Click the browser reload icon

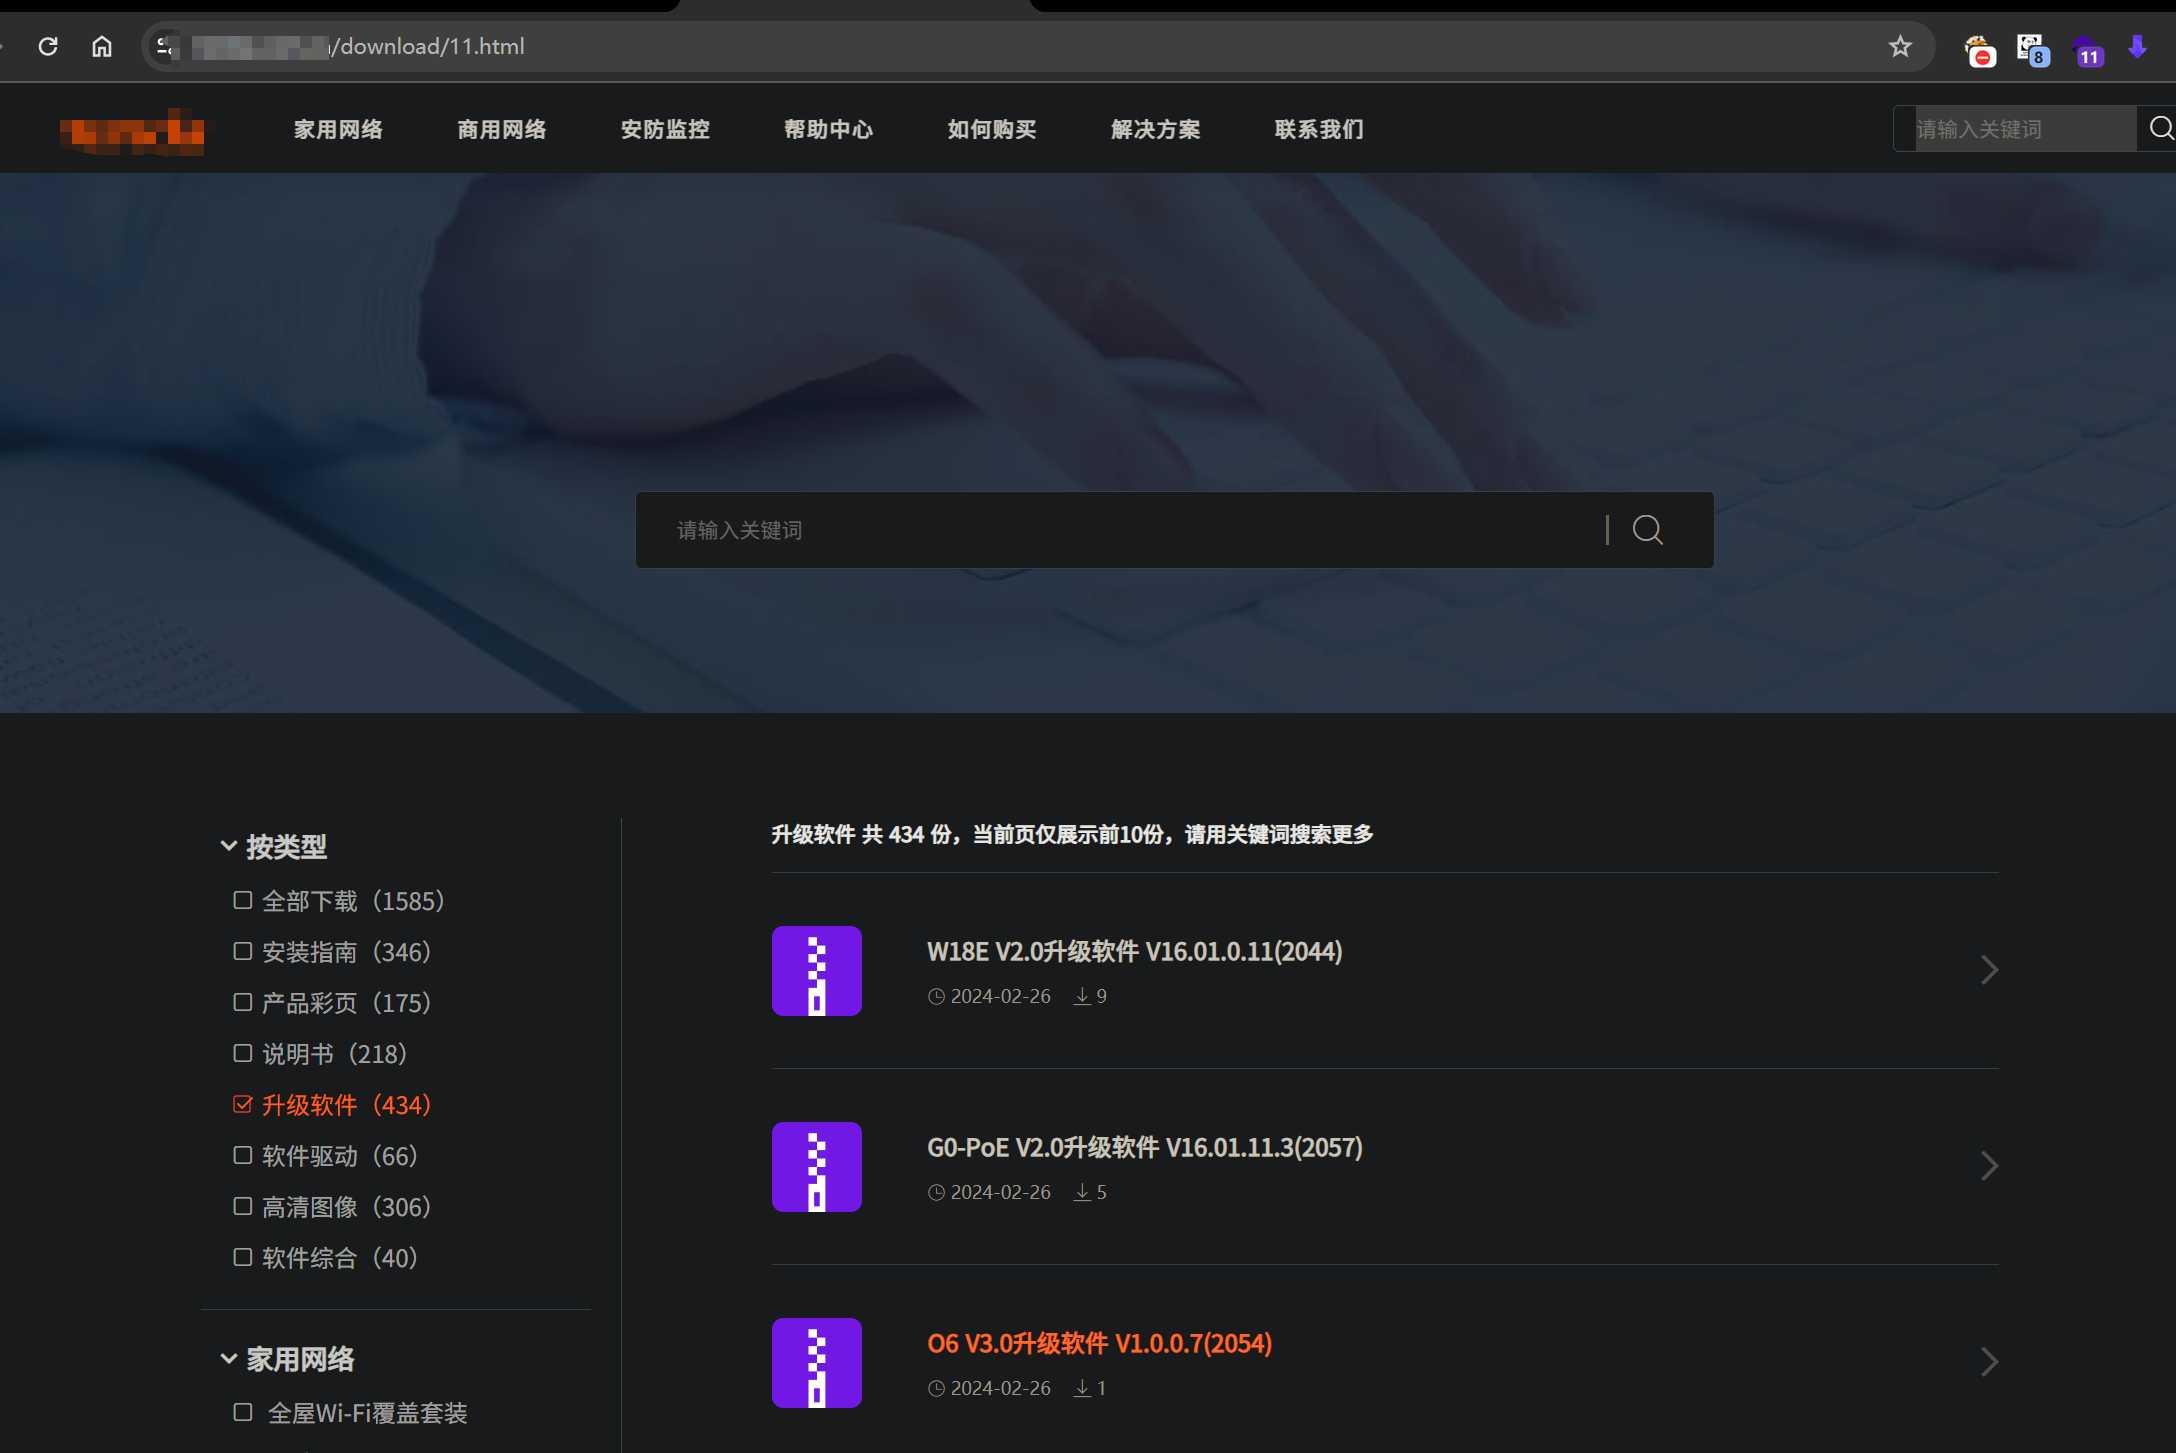48,46
